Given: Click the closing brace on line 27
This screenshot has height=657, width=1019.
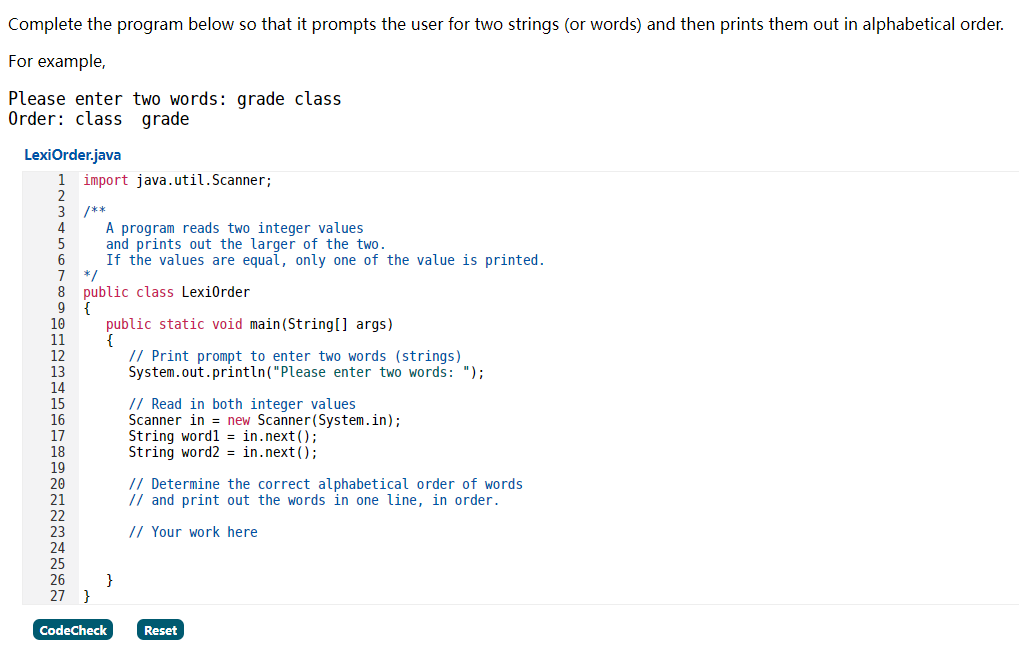Looking at the screenshot, I should (x=86, y=595).
